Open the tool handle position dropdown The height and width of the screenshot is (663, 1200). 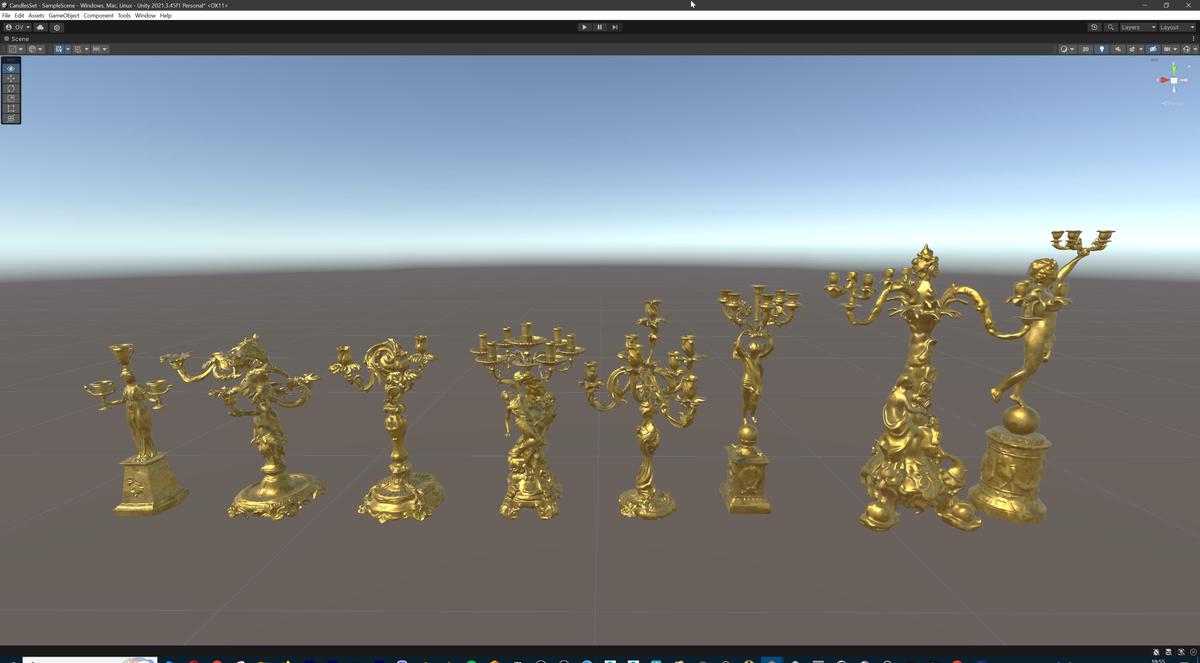(16, 49)
